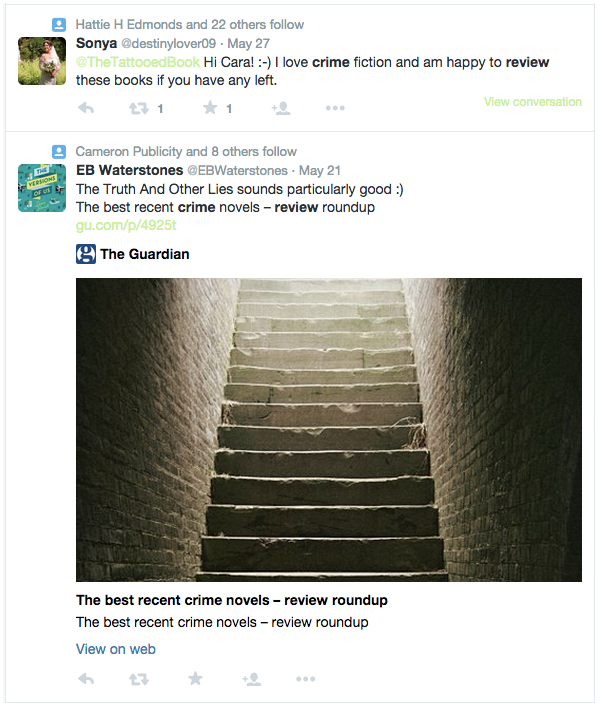Screen dimensions: 602x708
Task: Retweet Sonya's crime fiction tweet
Action: [139, 108]
